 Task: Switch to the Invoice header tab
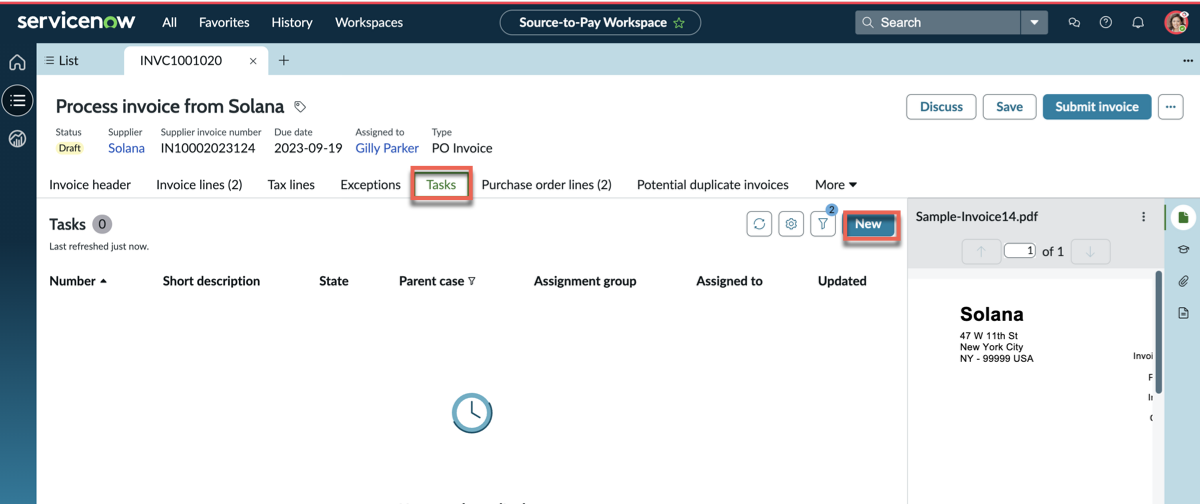pos(90,185)
